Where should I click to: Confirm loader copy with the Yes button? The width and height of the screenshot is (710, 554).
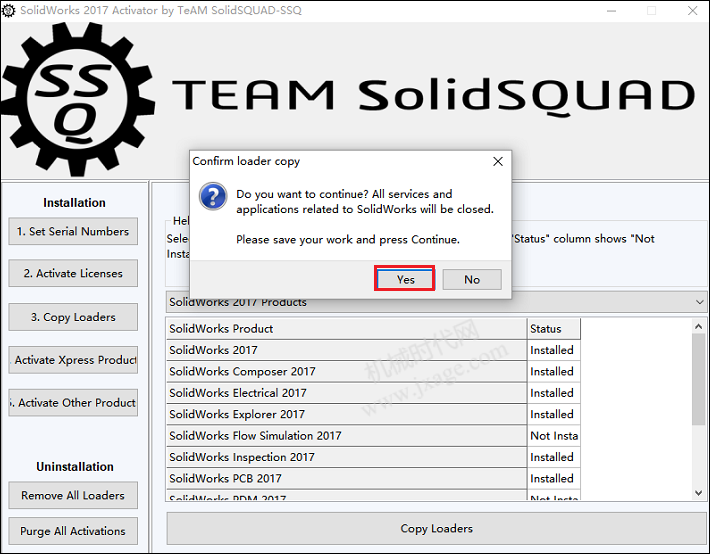(x=405, y=279)
